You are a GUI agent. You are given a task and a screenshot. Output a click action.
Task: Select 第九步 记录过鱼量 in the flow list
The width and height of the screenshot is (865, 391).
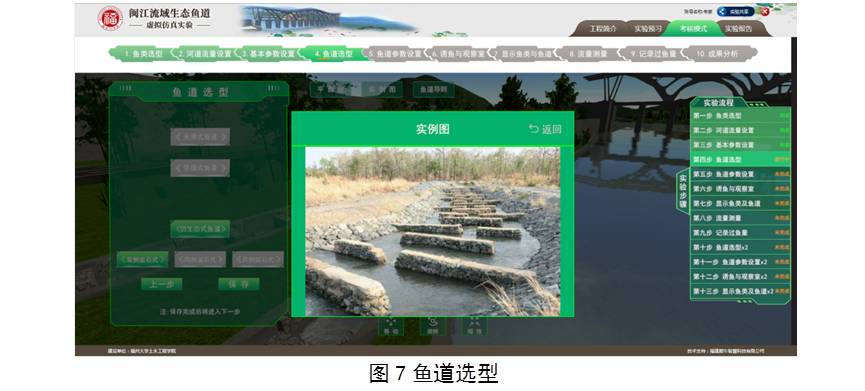click(x=740, y=233)
